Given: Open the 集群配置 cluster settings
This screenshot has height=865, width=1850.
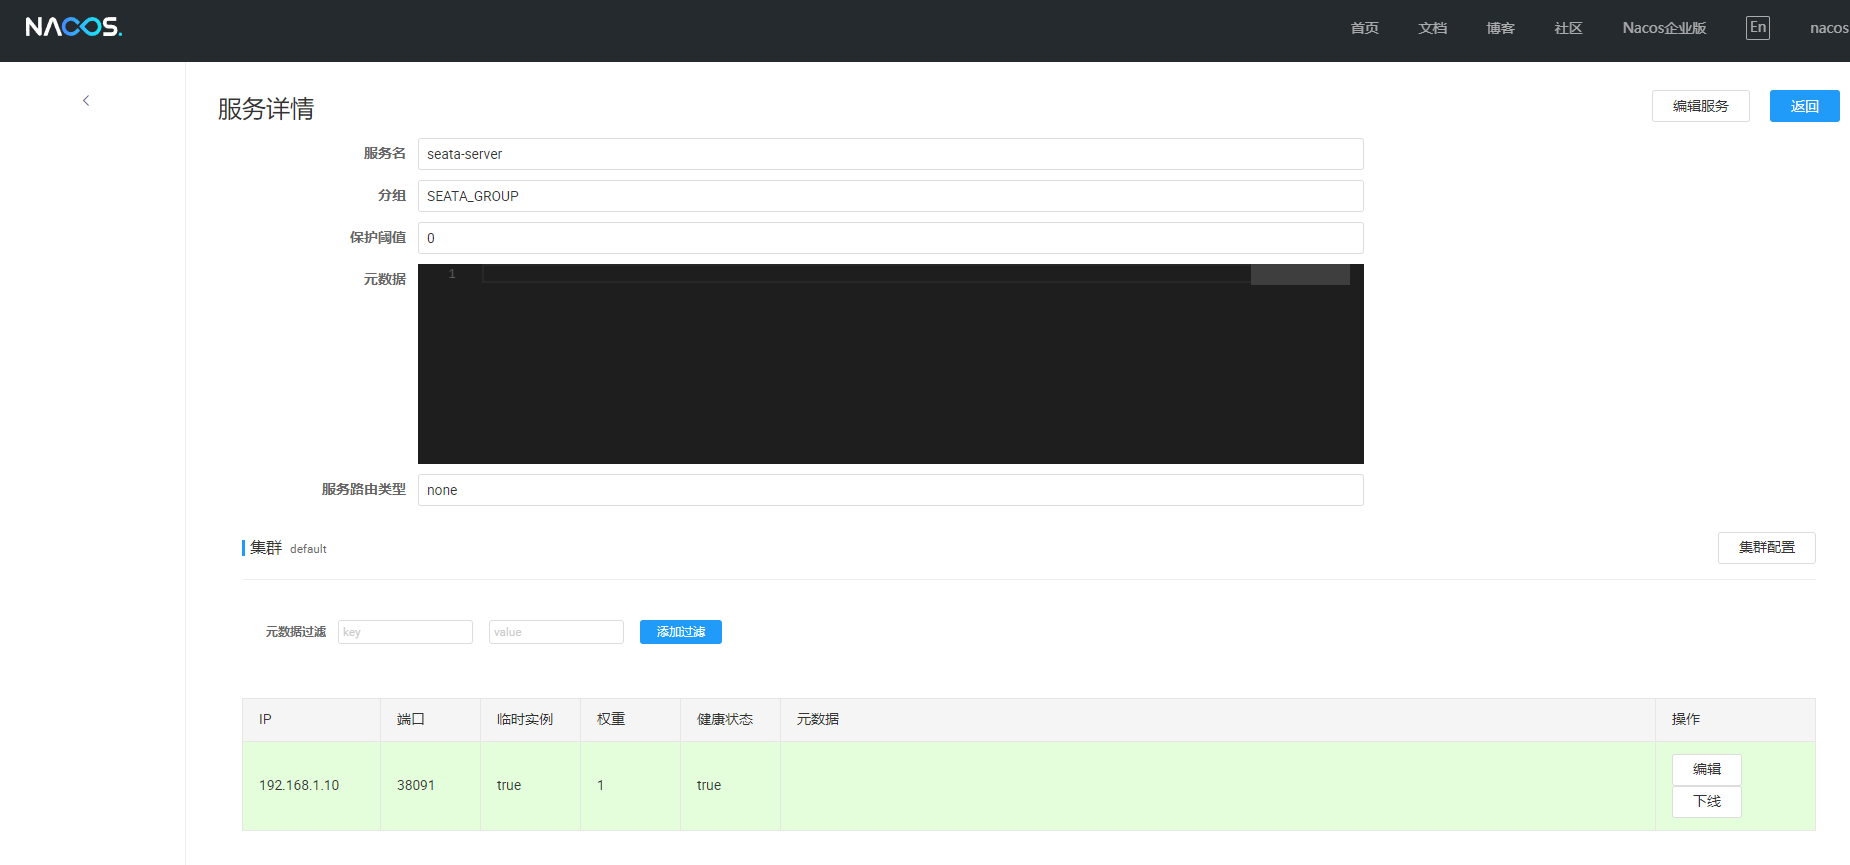Looking at the screenshot, I should coord(1766,548).
